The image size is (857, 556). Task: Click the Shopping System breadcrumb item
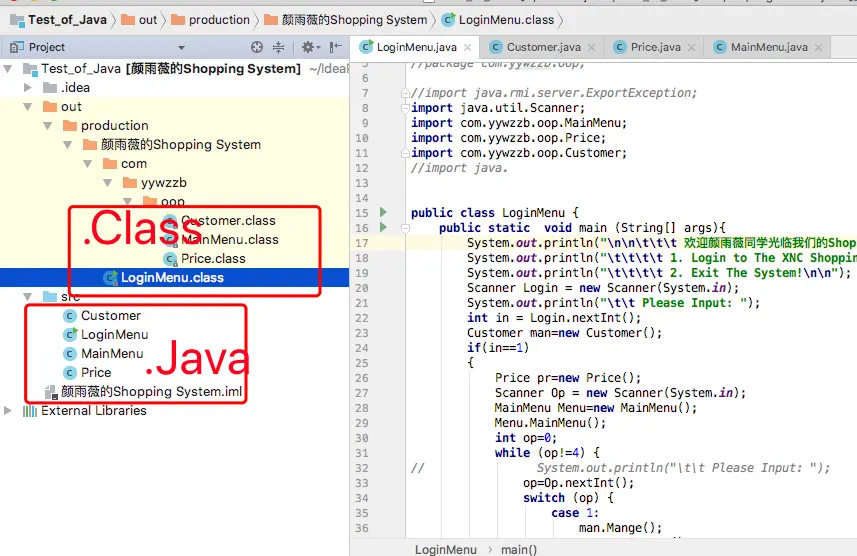pos(354,20)
